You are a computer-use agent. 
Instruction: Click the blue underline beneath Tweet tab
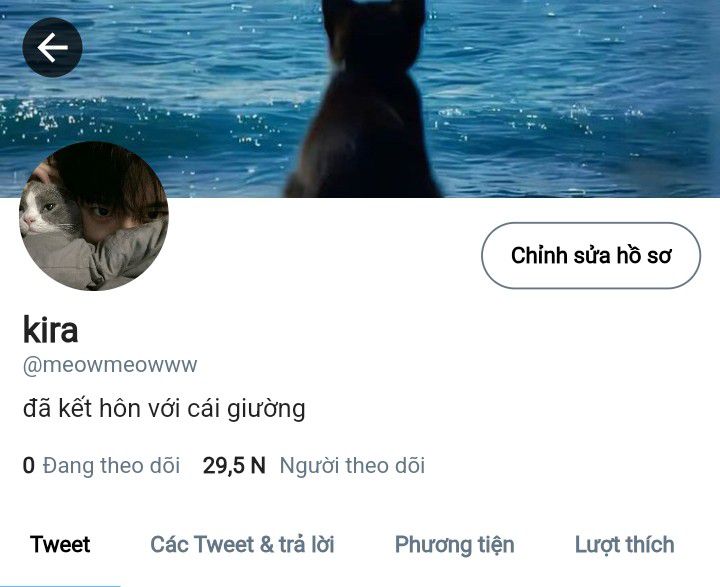point(60,585)
